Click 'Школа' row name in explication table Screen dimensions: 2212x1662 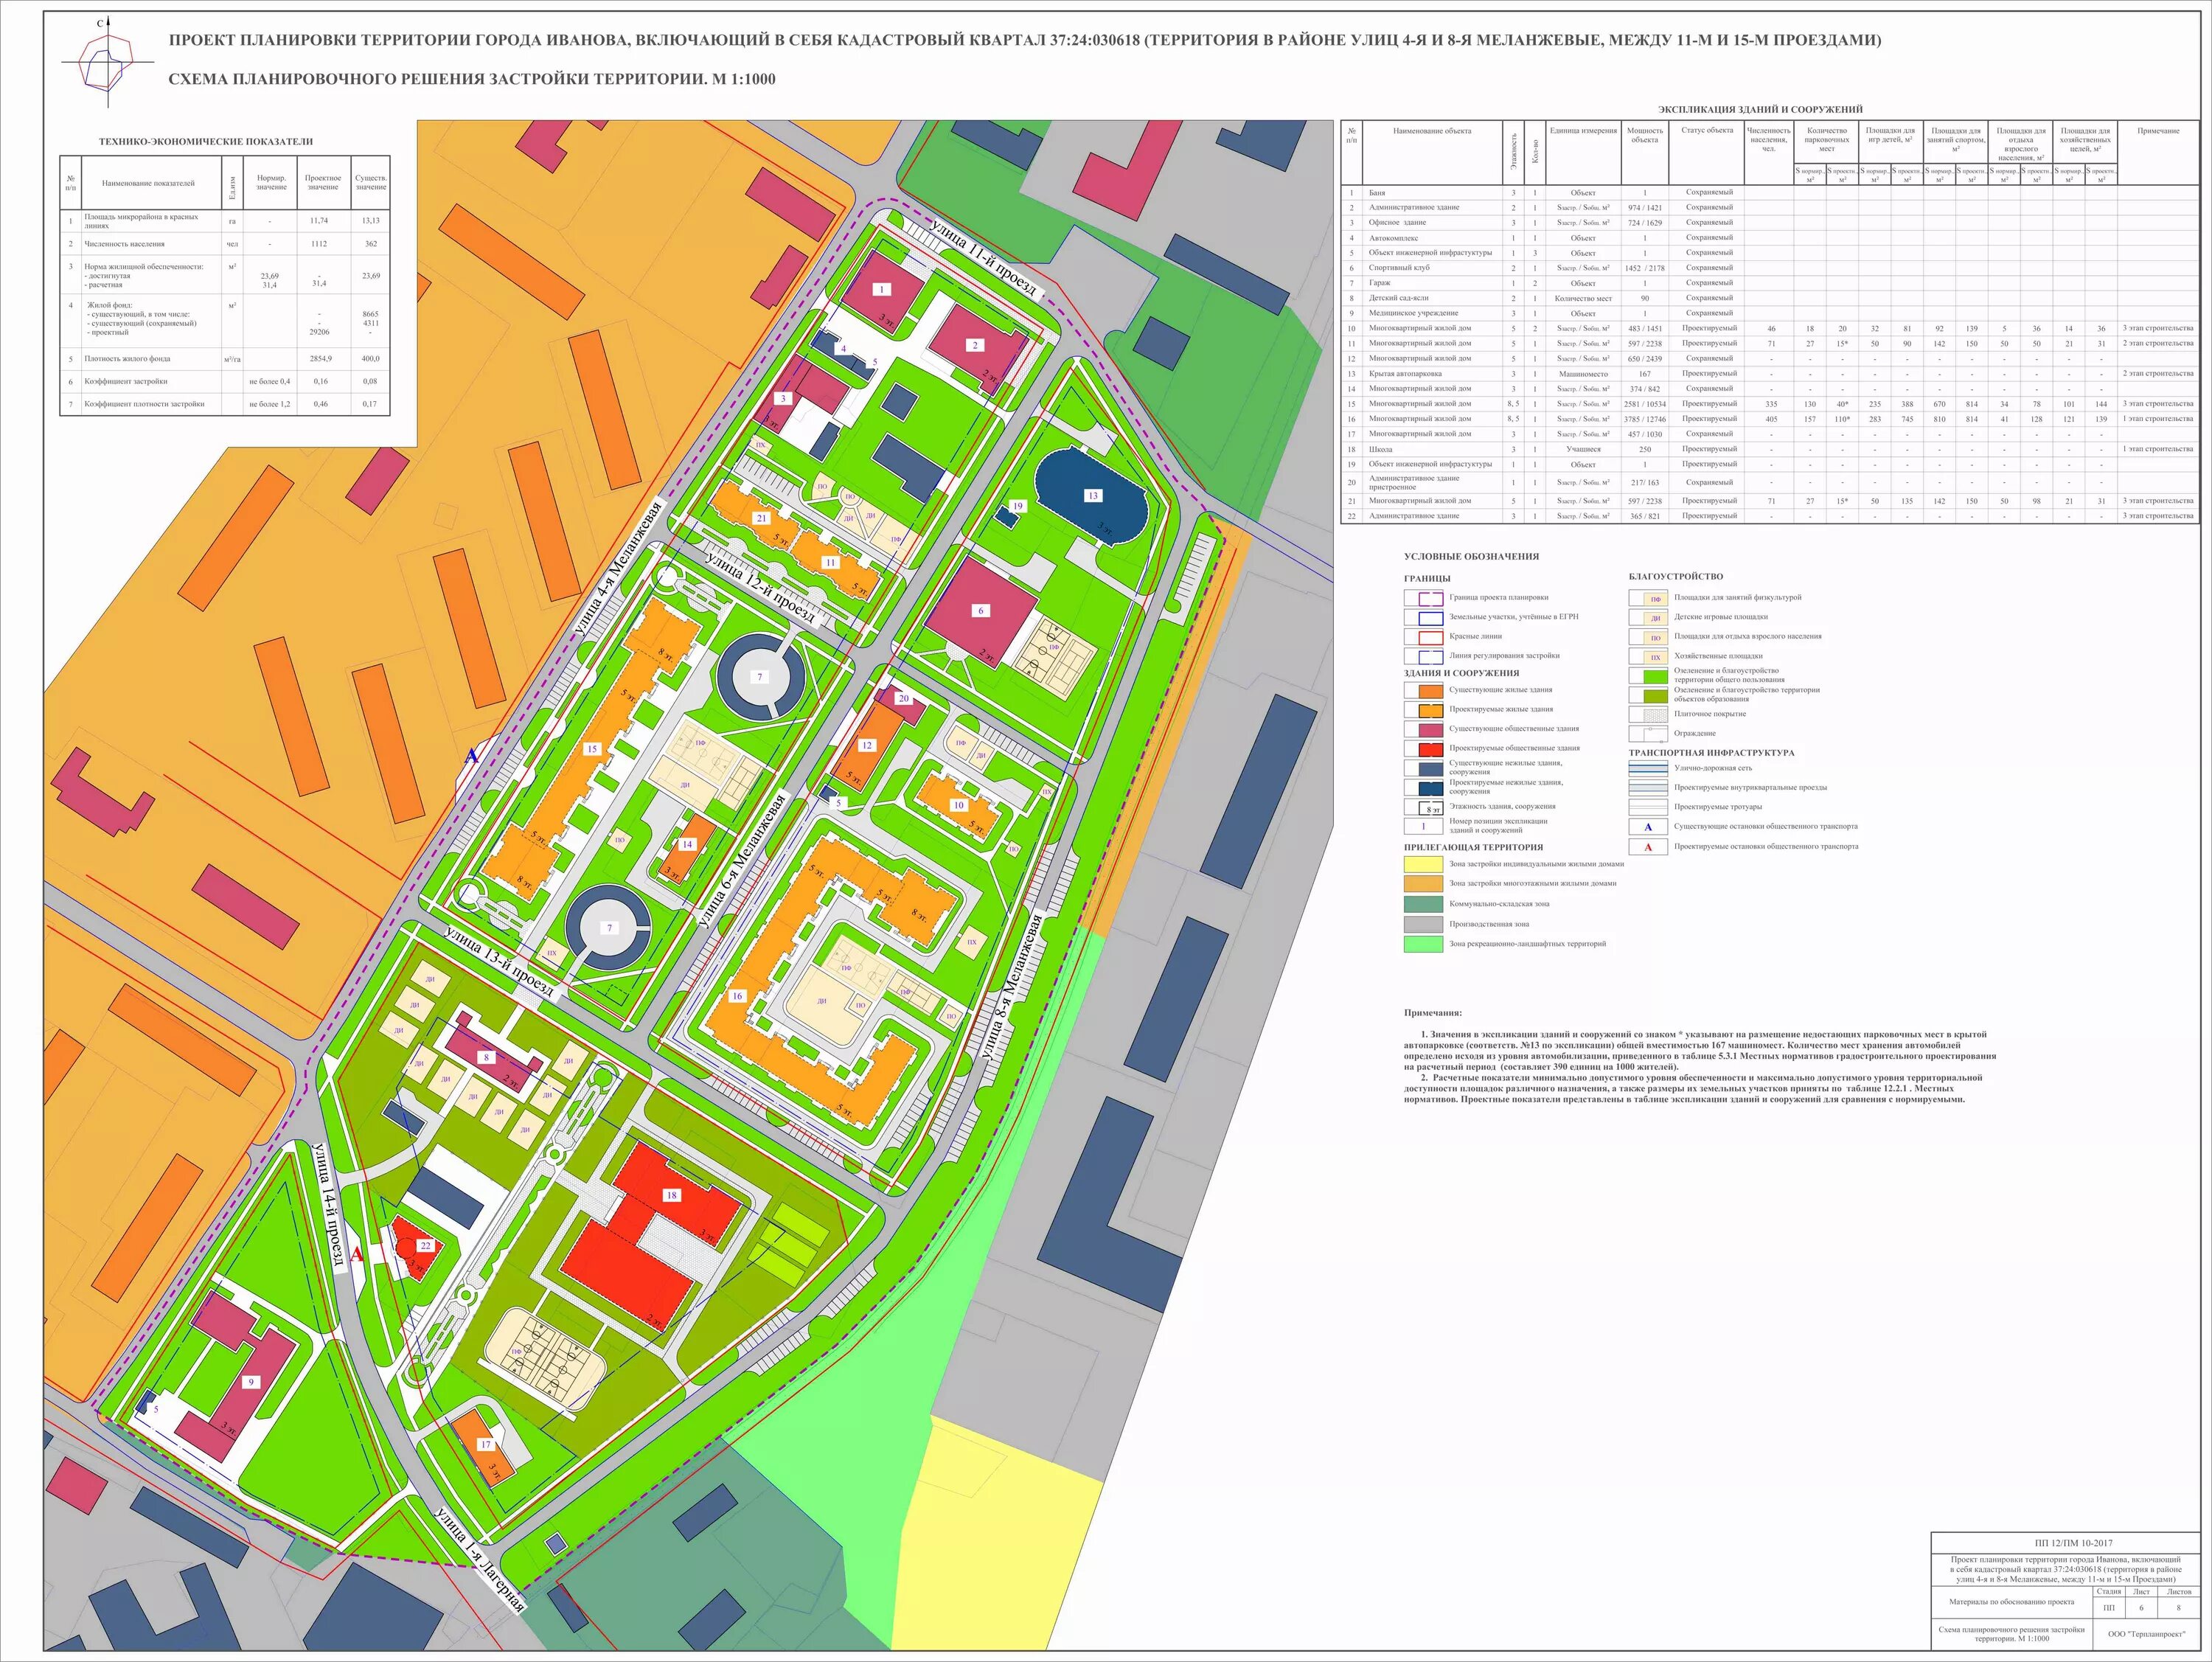(x=1381, y=449)
